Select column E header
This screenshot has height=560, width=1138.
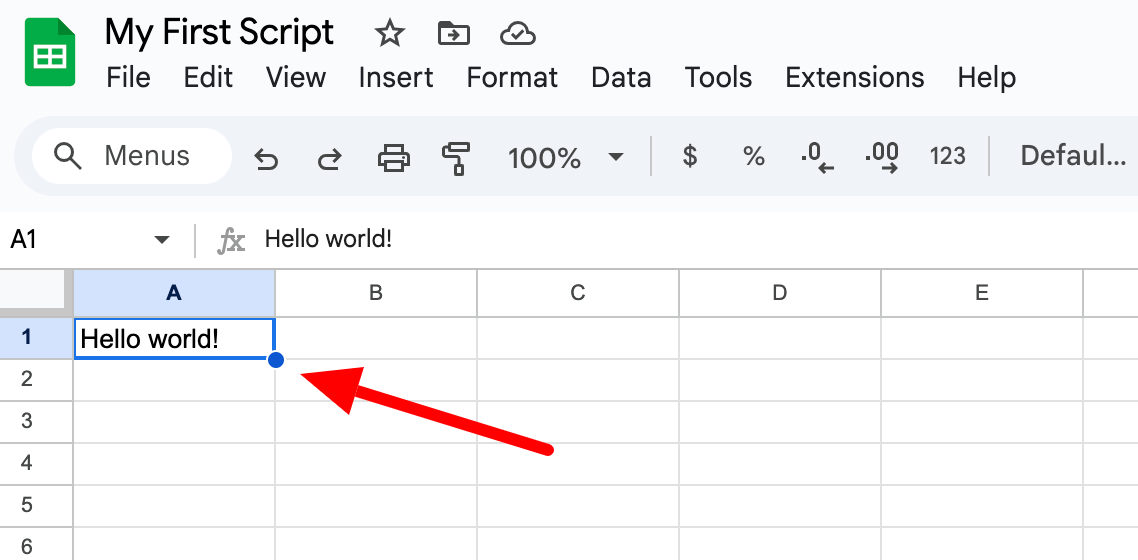[981, 293]
